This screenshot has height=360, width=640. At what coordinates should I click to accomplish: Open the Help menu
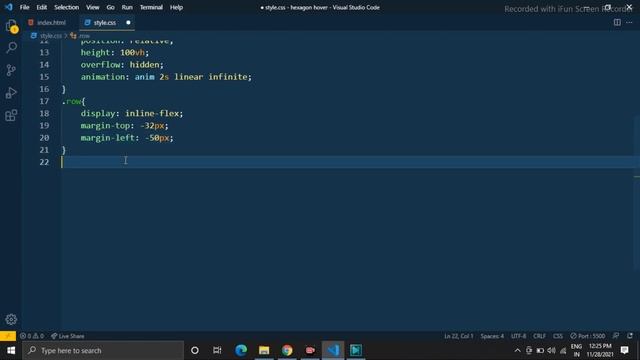coord(176,7)
